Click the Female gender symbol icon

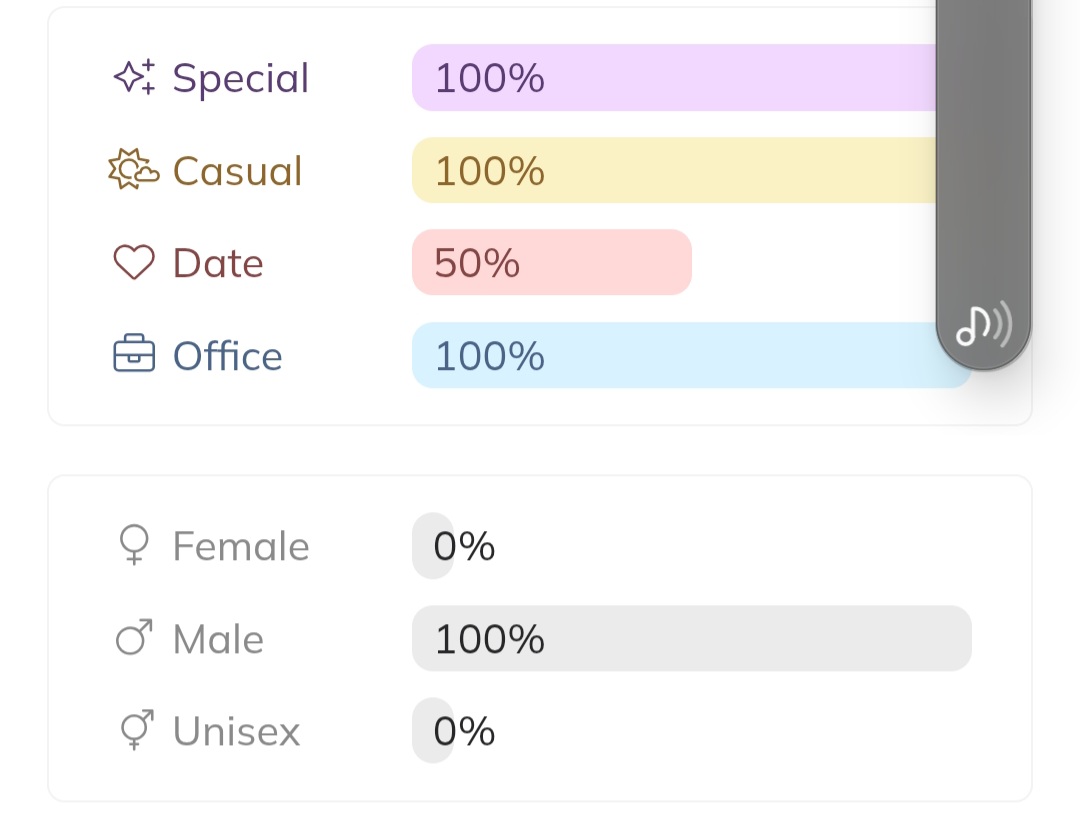[134, 546]
